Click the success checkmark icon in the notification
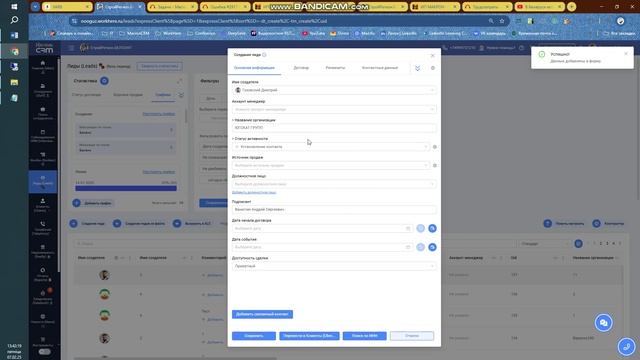This screenshot has width=640, height=360. click(542, 54)
